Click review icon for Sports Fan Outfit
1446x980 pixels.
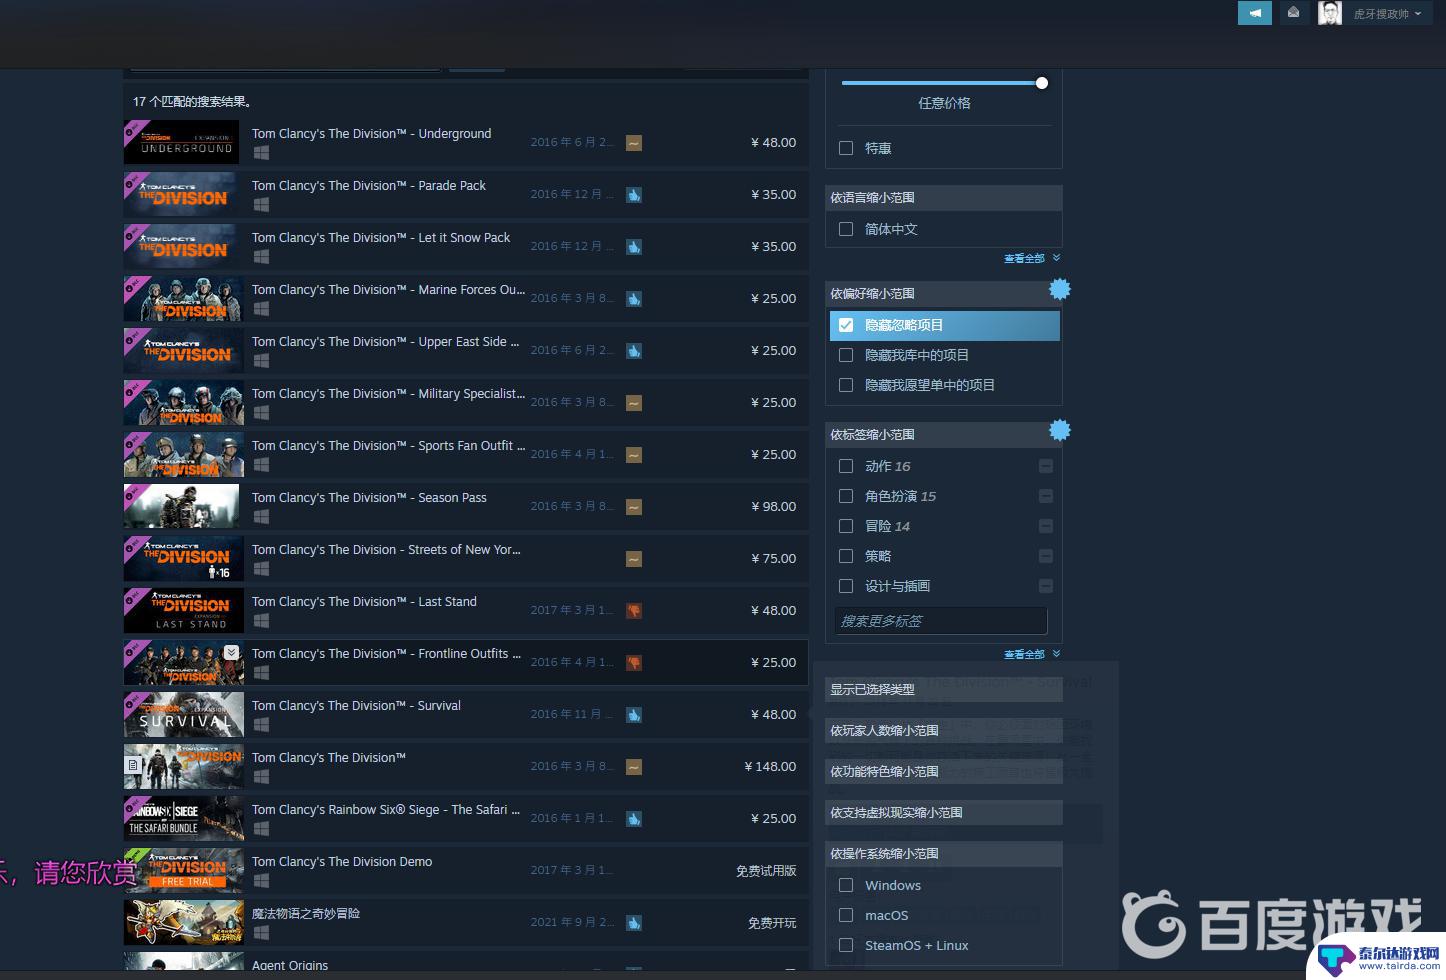coord(634,455)
